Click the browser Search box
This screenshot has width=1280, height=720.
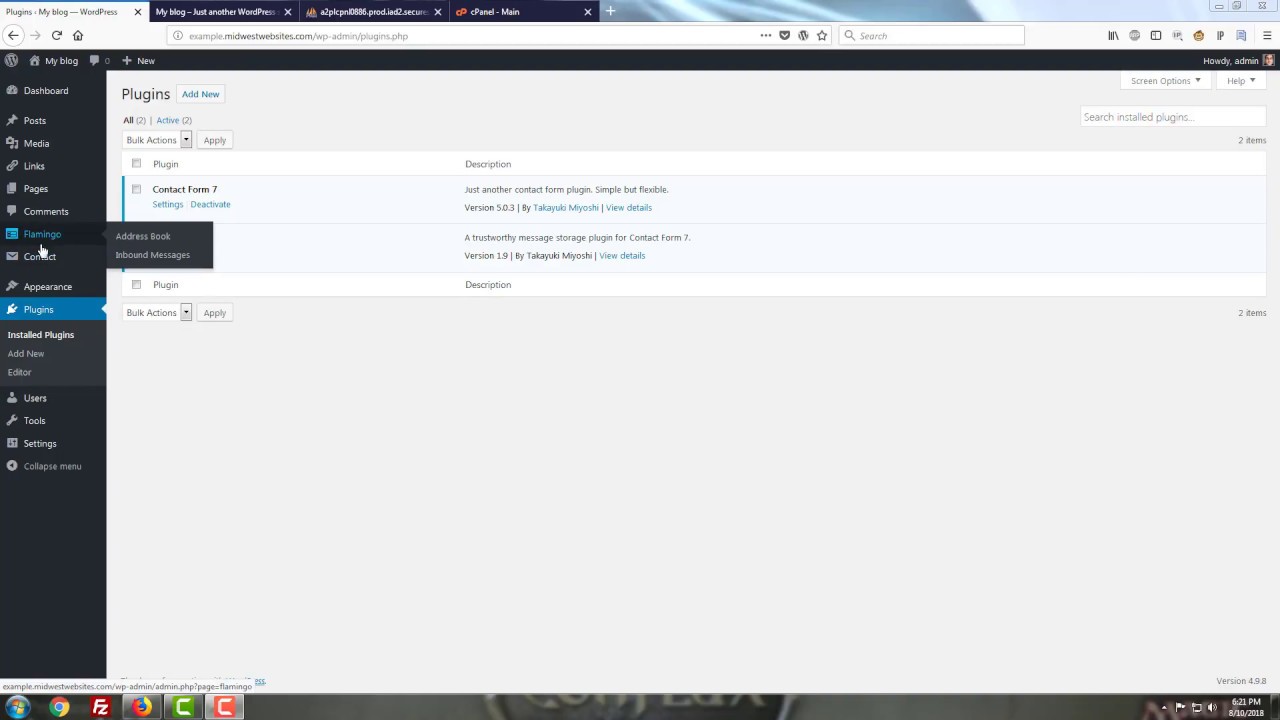coord(932,35)
